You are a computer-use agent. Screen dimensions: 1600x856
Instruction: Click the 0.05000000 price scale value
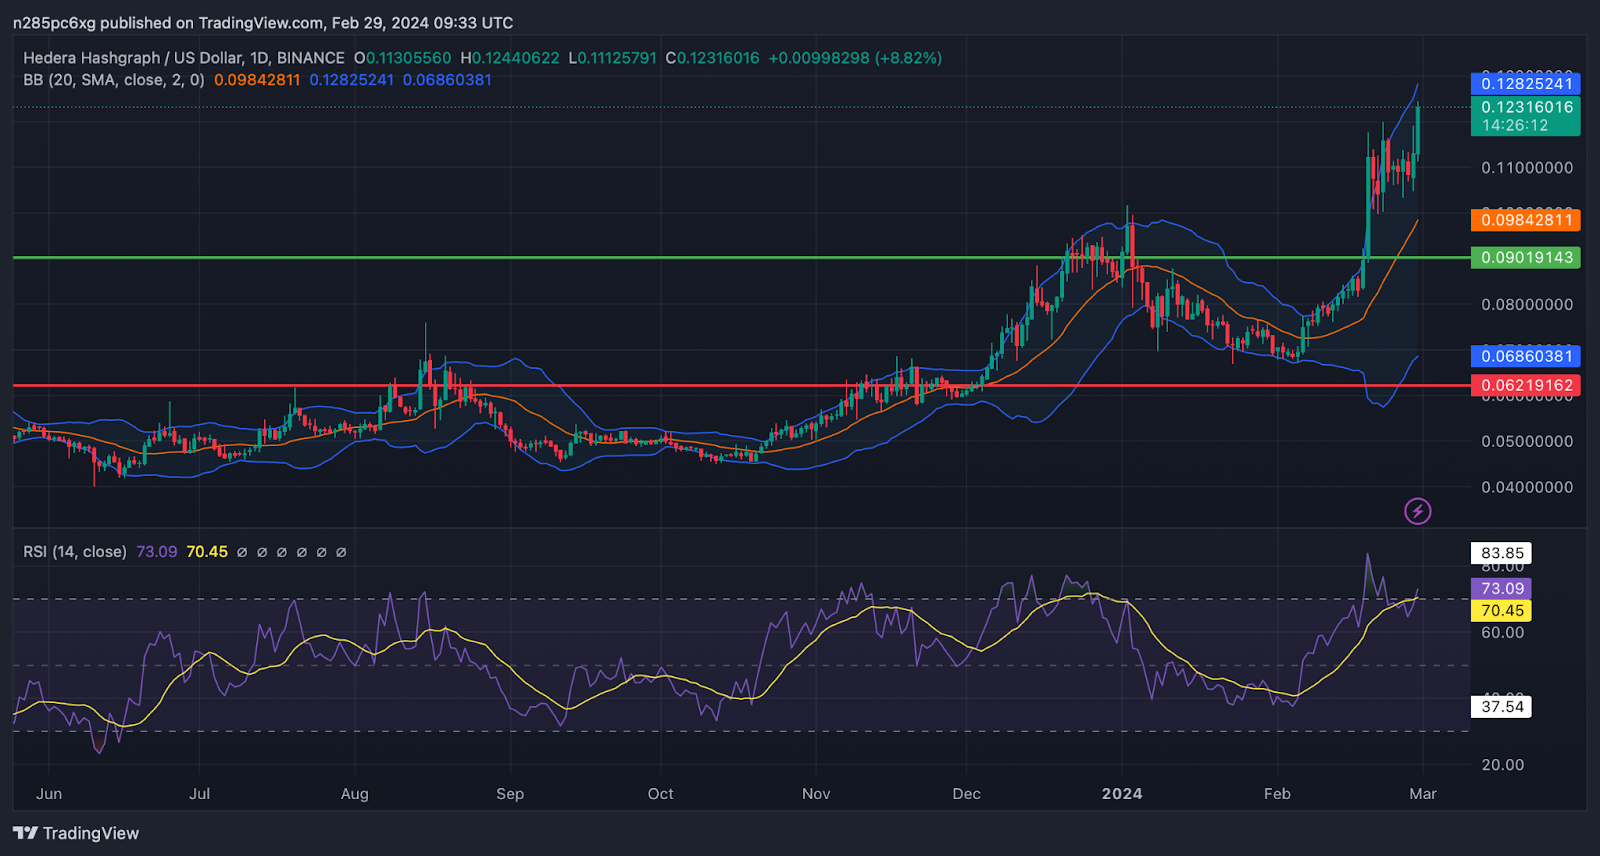coord(1527,442)
